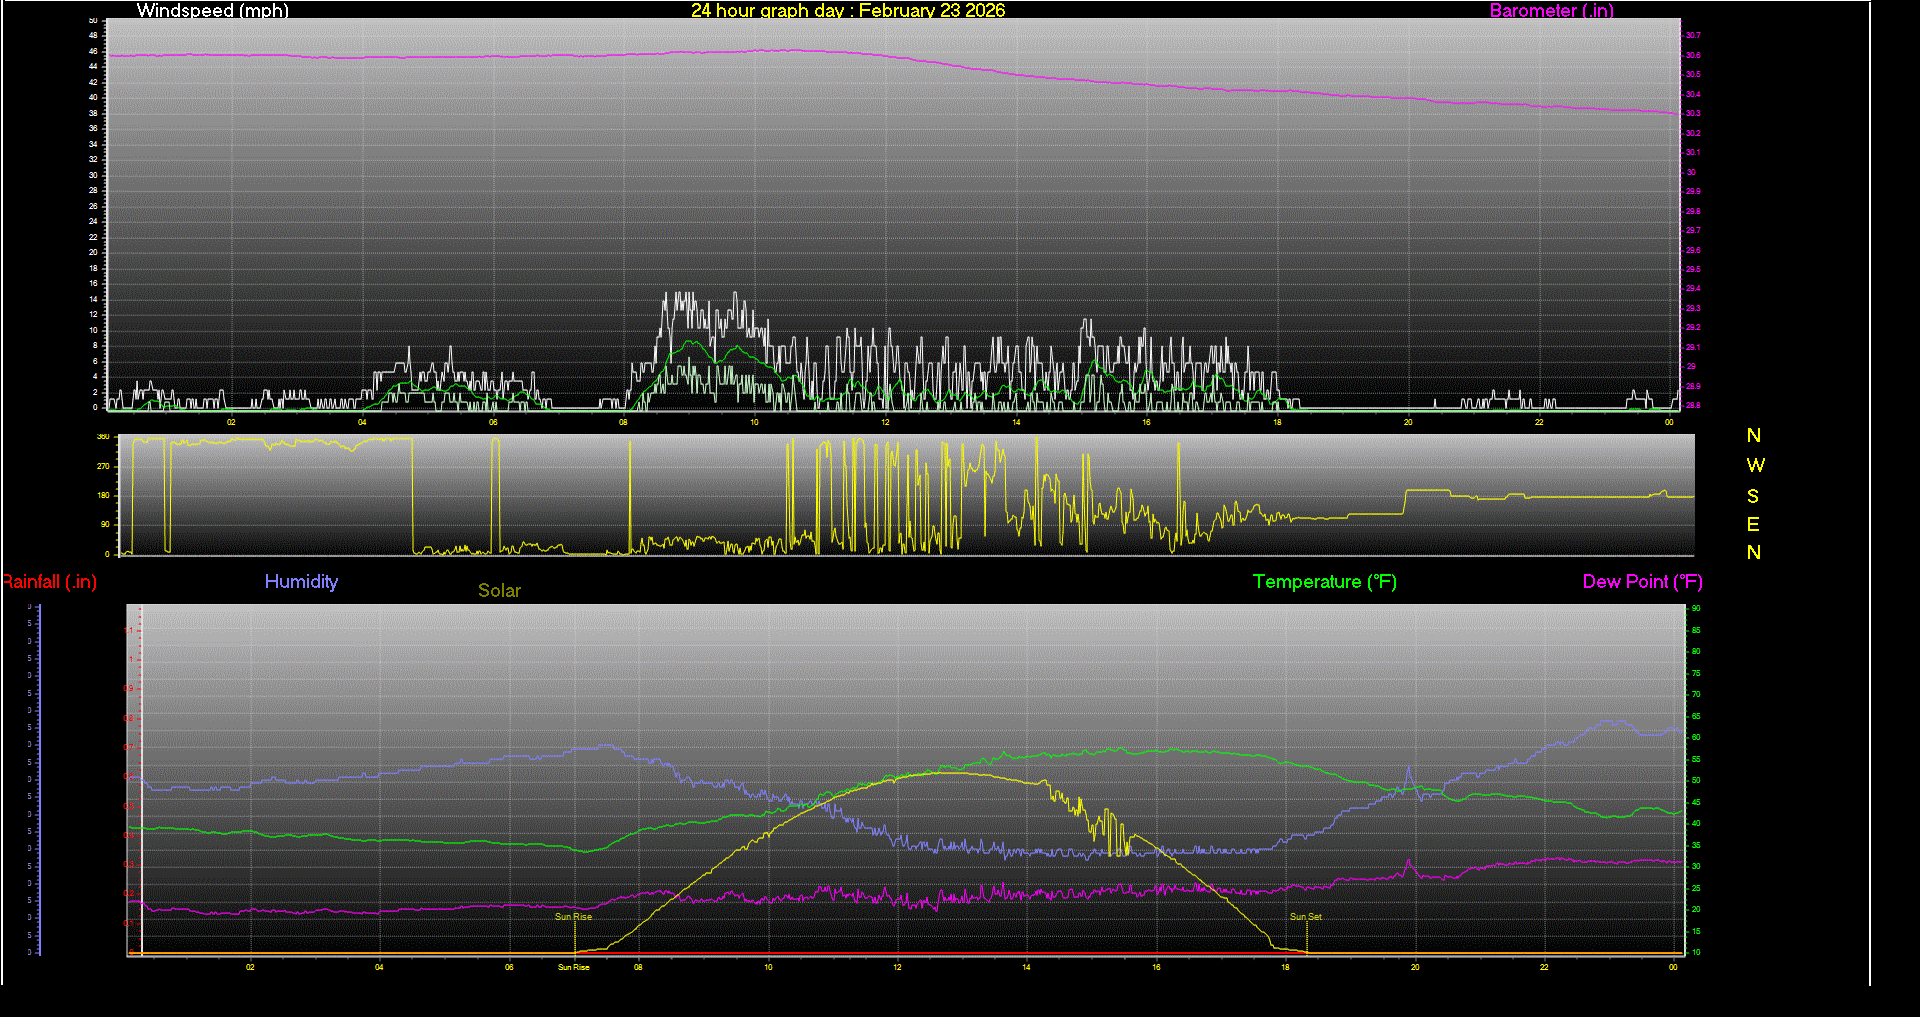Open the February 23 2026 date selector

941,11
